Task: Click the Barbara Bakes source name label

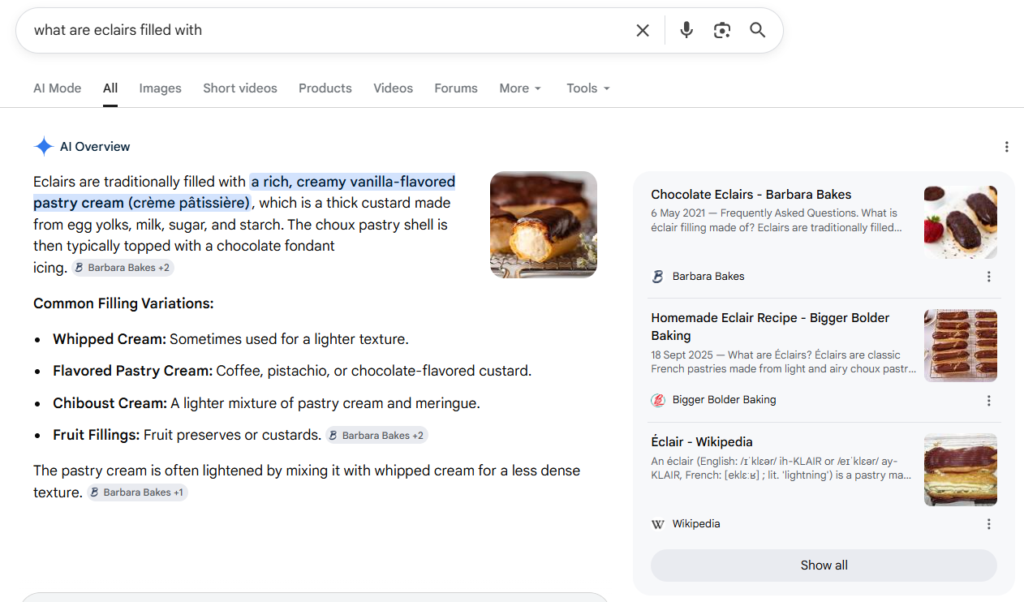Action: click(x=709, y=276)
